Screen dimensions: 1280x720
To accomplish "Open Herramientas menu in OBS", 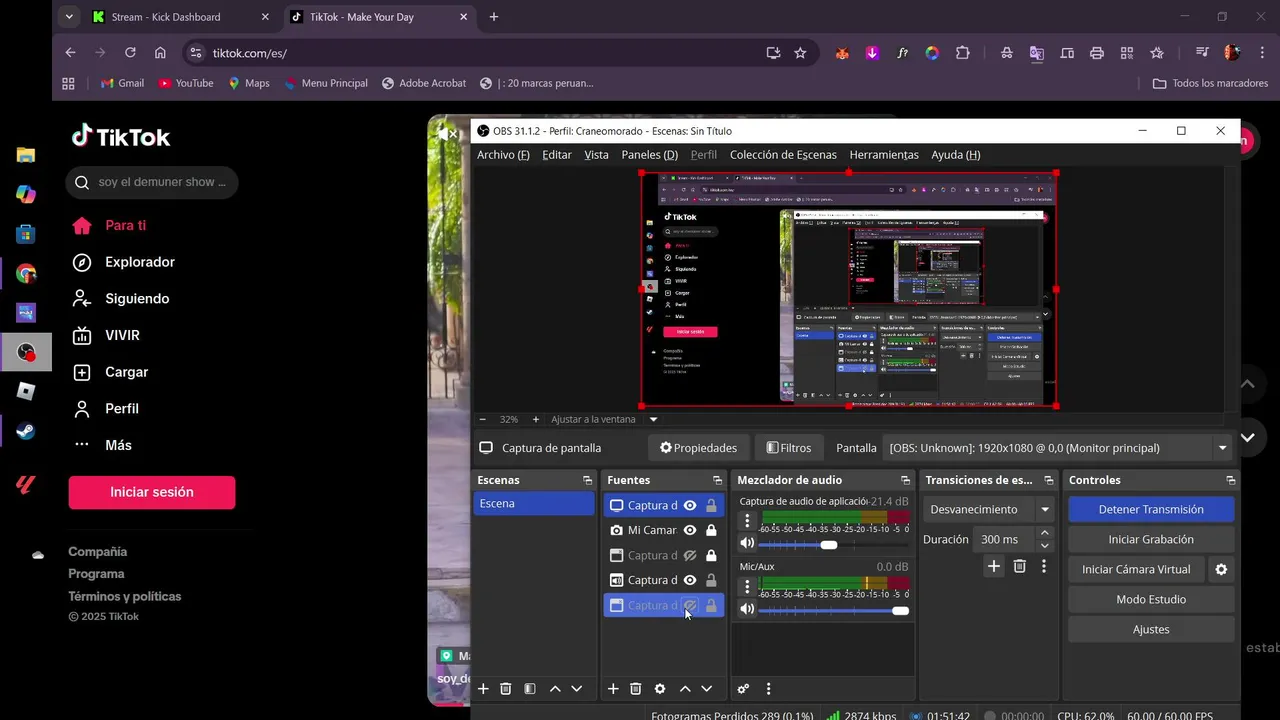I will tap(884, 155).
